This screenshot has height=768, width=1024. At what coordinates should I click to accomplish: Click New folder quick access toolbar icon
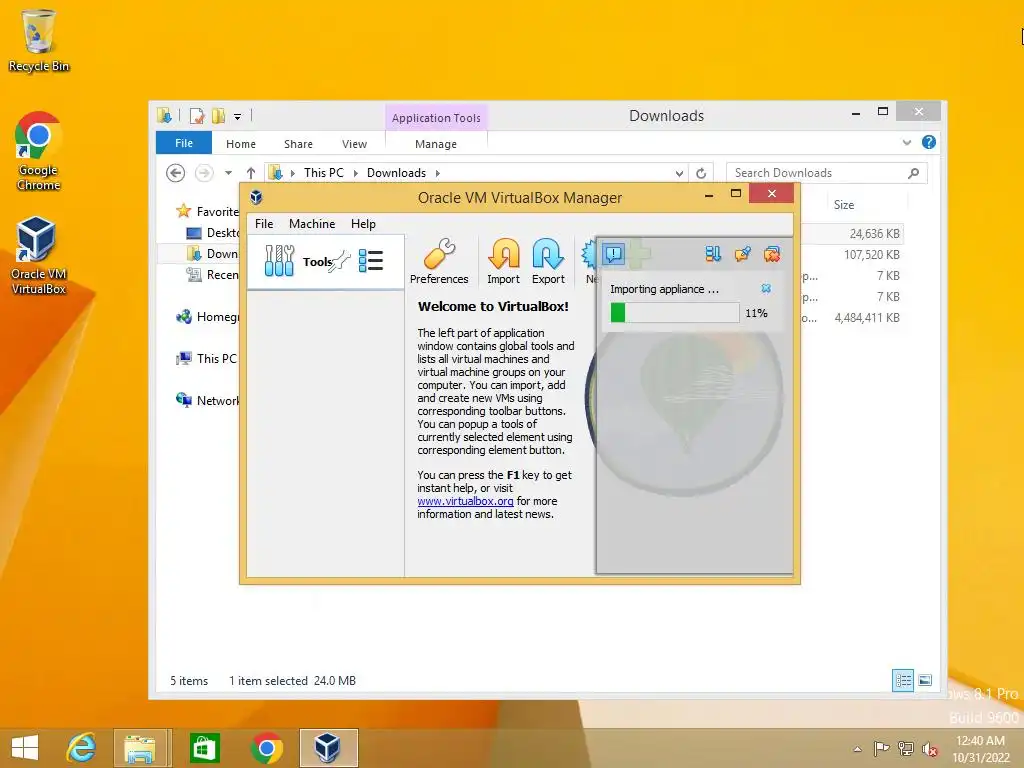pyautogui.click(x=218, y=116)
